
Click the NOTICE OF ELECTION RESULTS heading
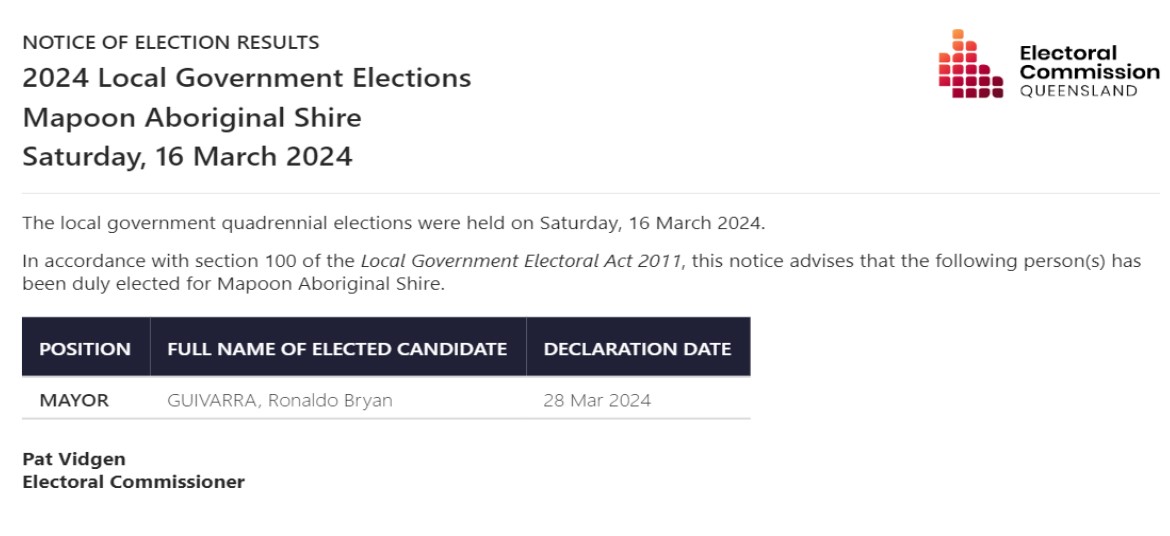click(171, 43)
